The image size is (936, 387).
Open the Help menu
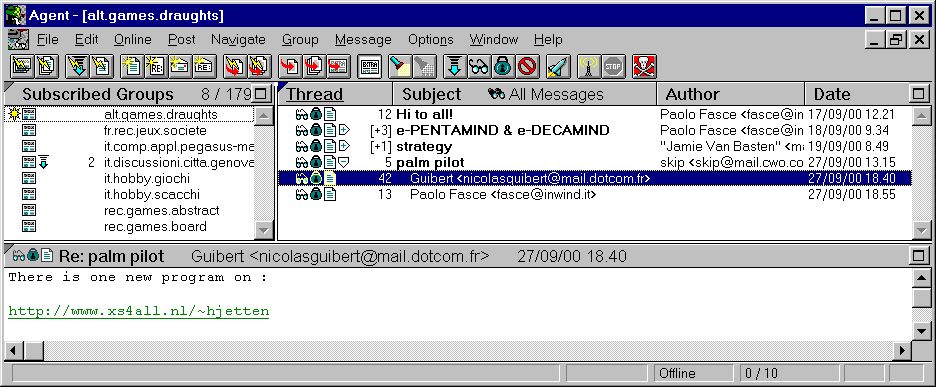point(548,39)
